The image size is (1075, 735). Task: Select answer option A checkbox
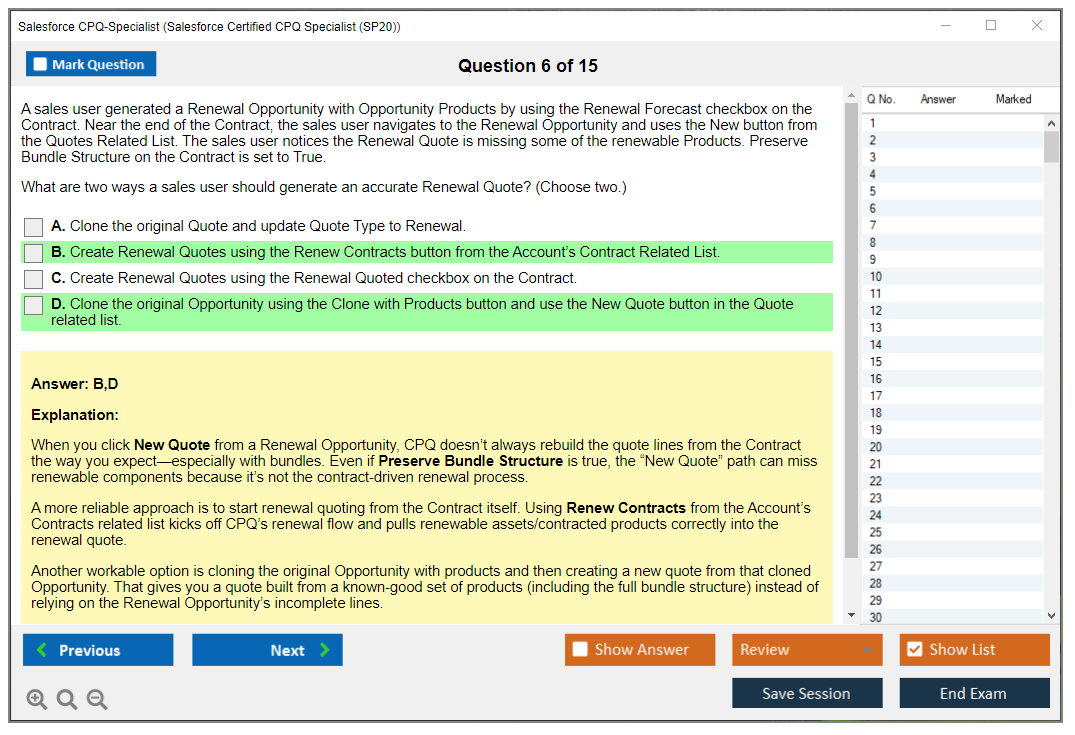33,227
